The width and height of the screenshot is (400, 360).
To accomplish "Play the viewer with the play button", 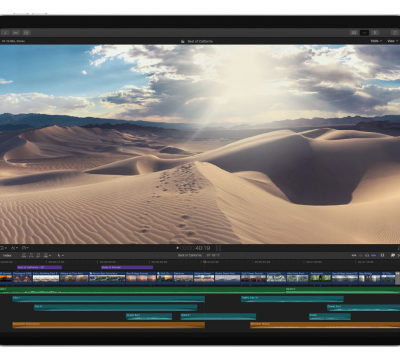I will tap(177, 248).
